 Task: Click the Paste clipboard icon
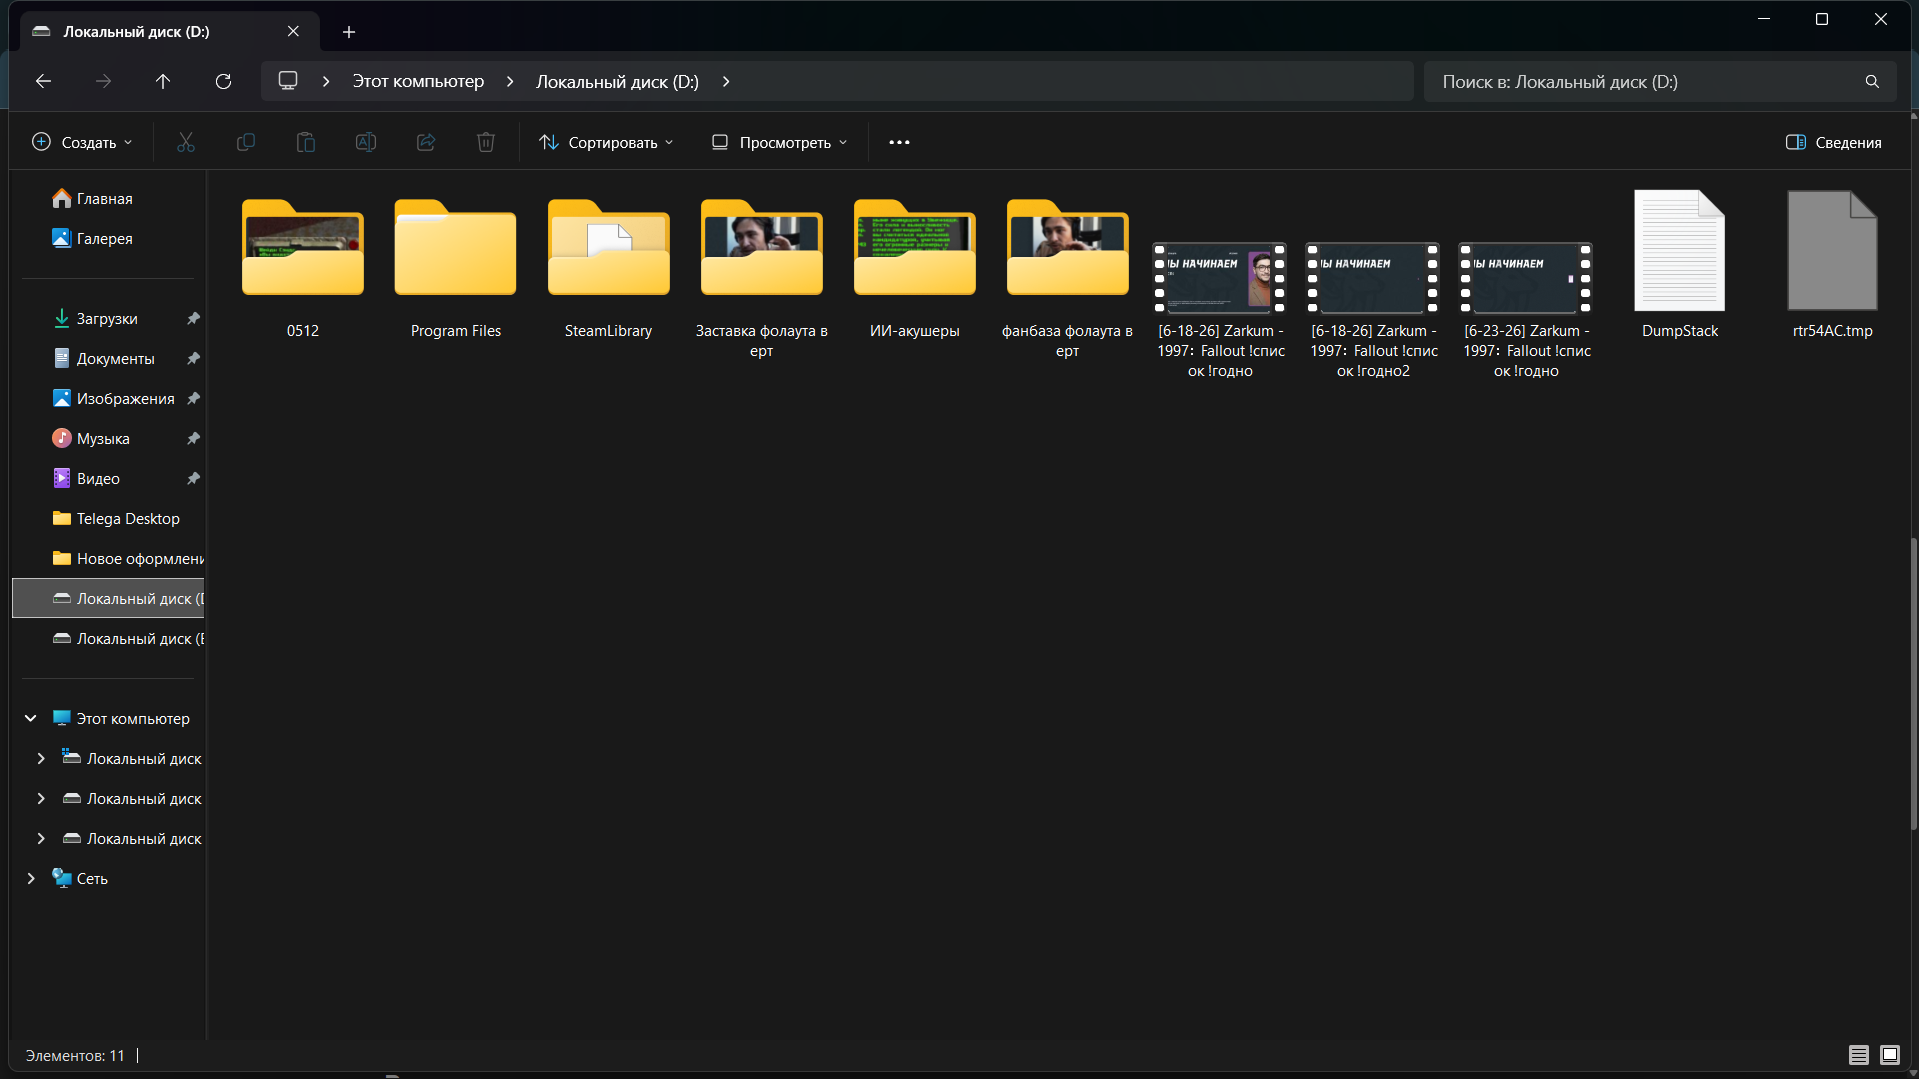point(305,142)
